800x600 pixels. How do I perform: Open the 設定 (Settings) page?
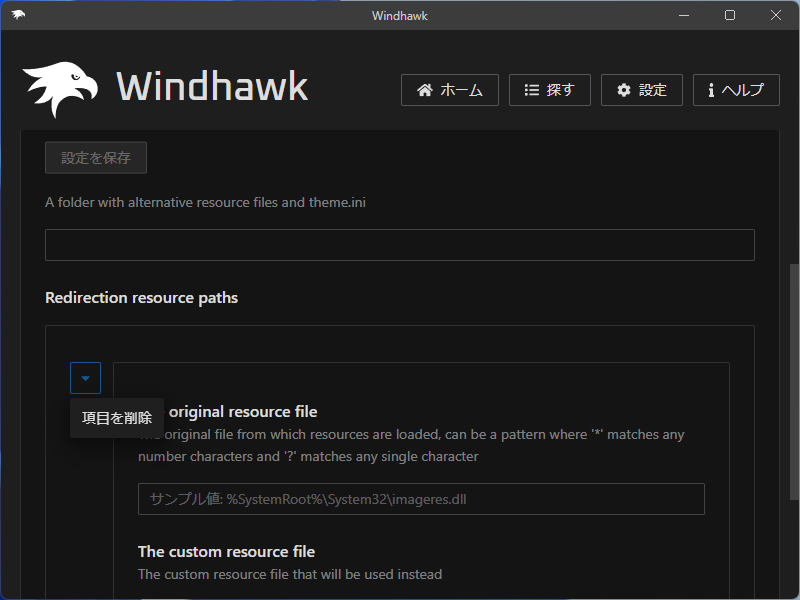point(641,90)
